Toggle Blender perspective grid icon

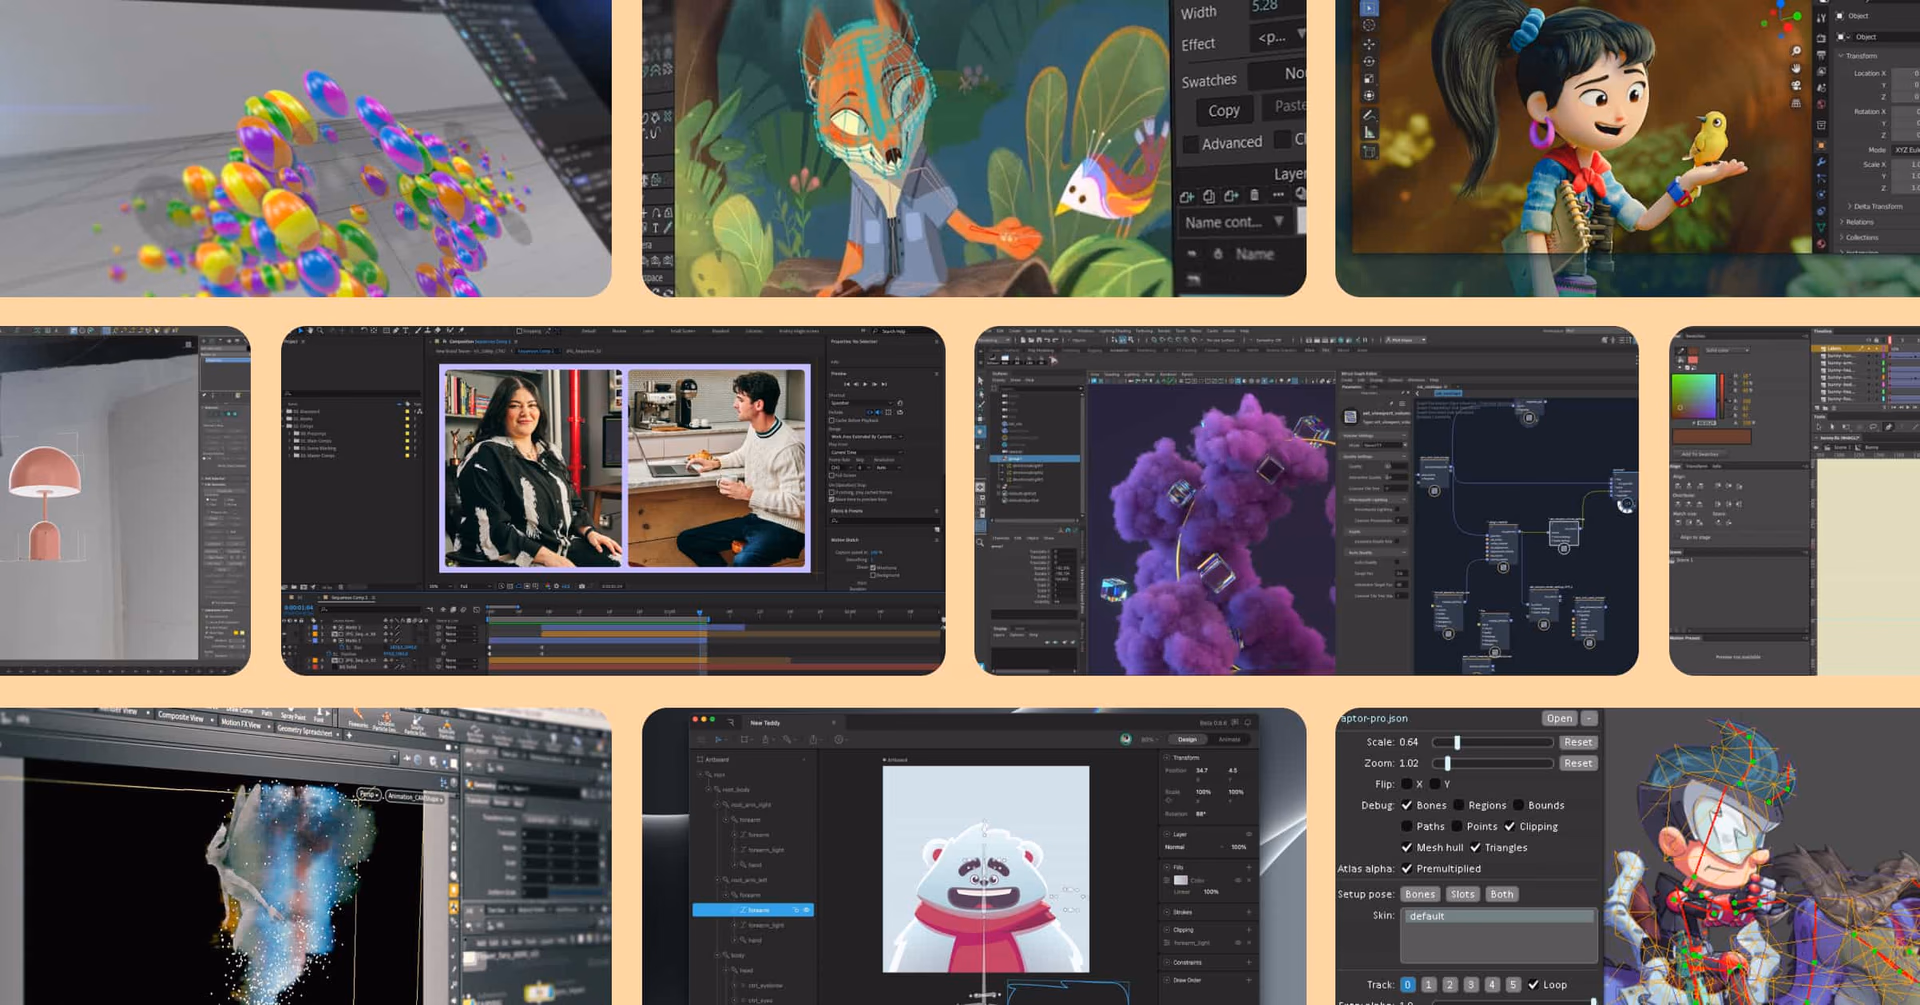pyautogui.click(x=1796, y=103)
